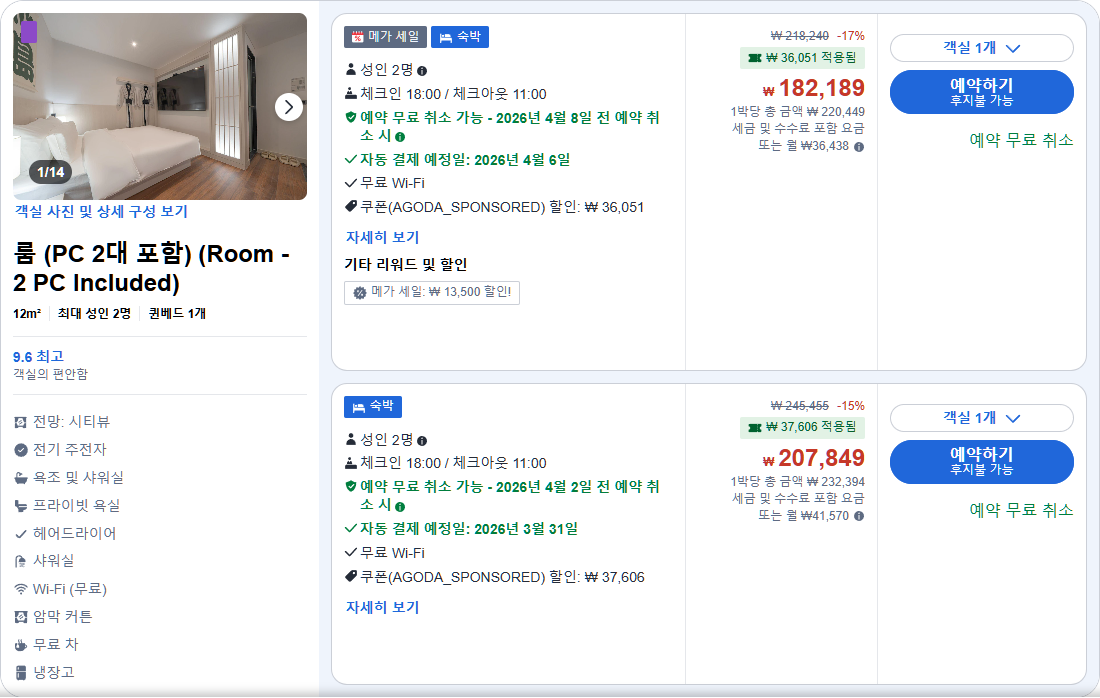Image resolution: width=1100 pixels, height=698 pixels.
Task: Click the hairdryer amenity icon
Action: pyautogui.click(x=20, y=534)
